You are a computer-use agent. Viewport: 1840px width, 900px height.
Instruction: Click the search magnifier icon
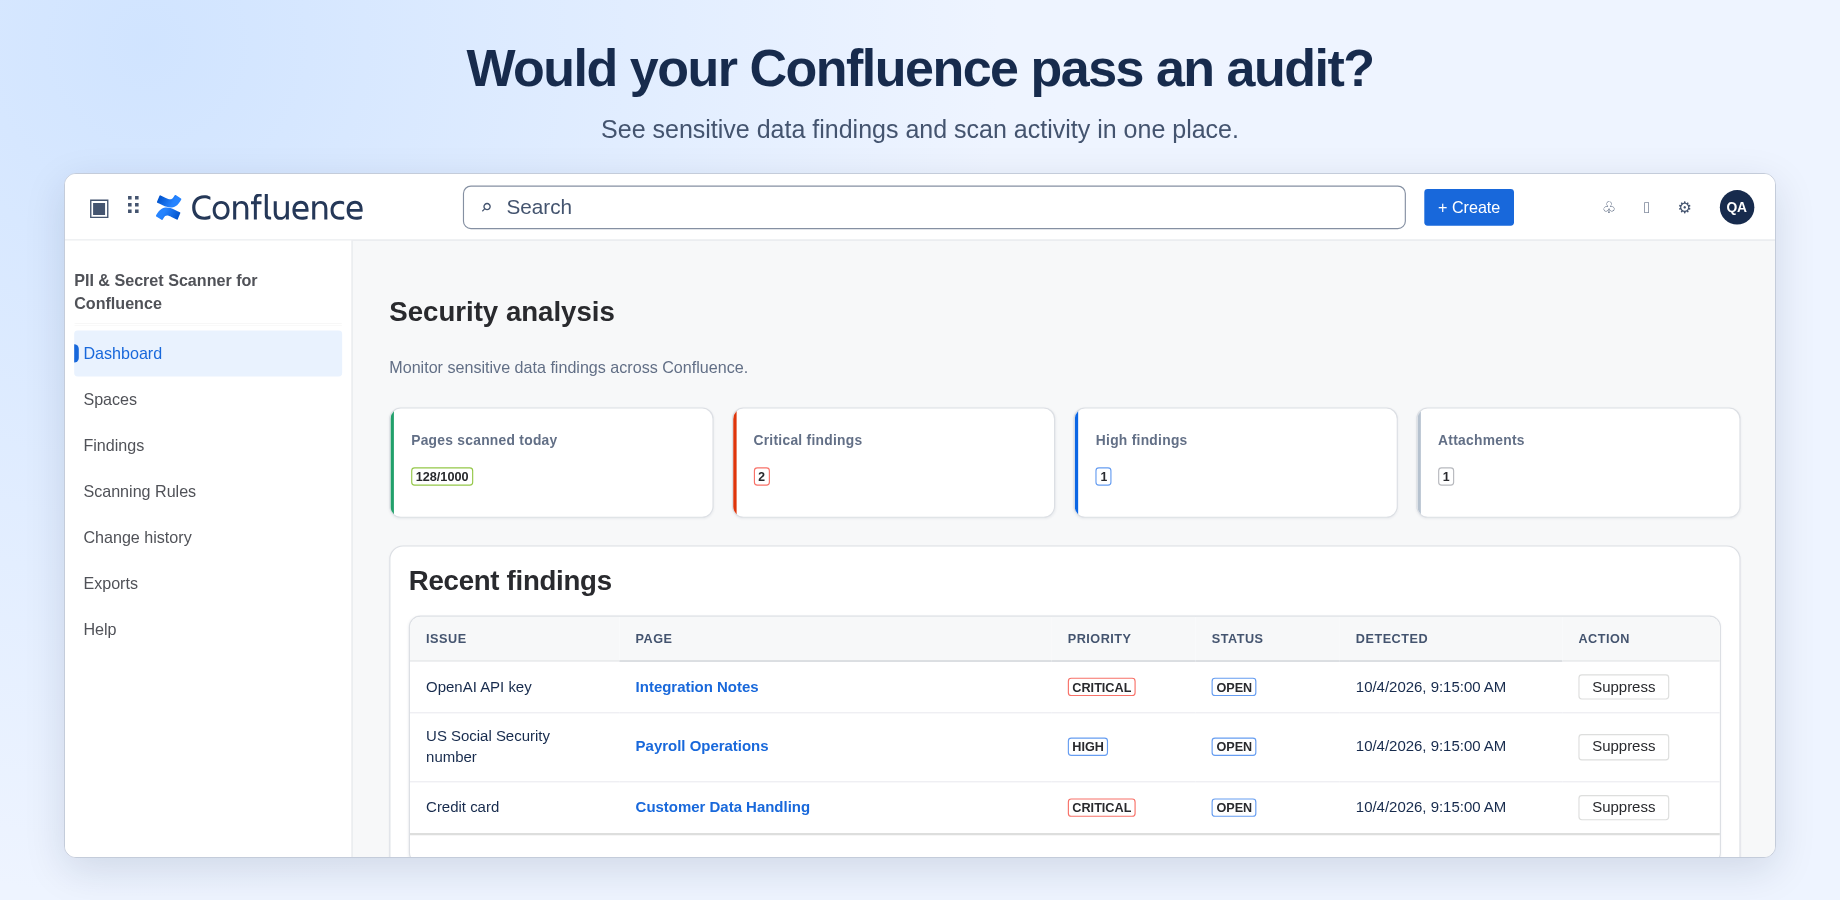click(487, 207)
